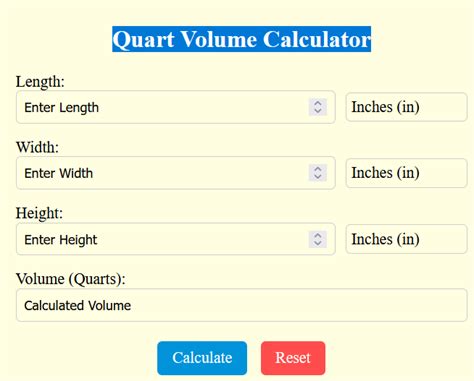Expand the Height unit Inches selector
Image resolution: width=474 pixels, height=381 pixels.
[406, 239]
